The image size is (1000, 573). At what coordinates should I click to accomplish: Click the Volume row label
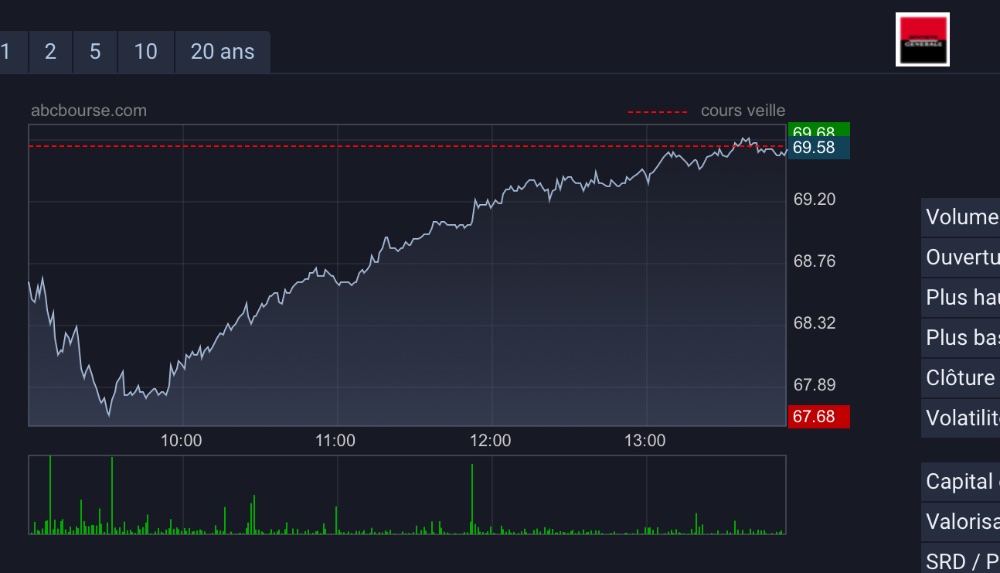tap(961, 218)
